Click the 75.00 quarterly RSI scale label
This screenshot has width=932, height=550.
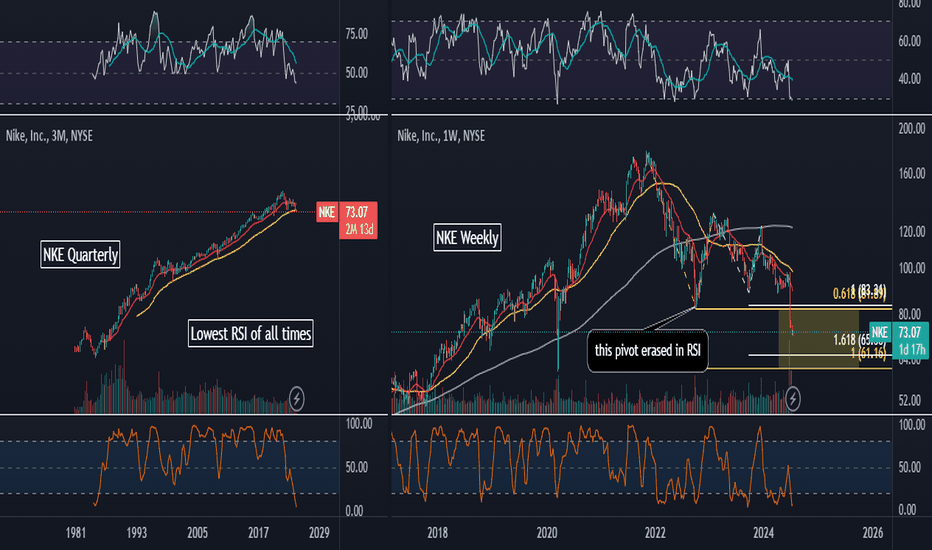pos(357,34)
